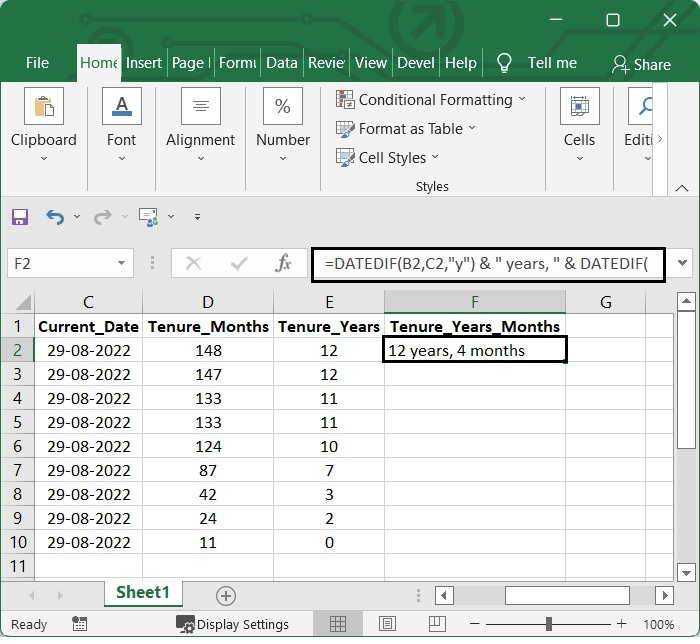Select the Sheet1 worksheet tab

(143, 593)
